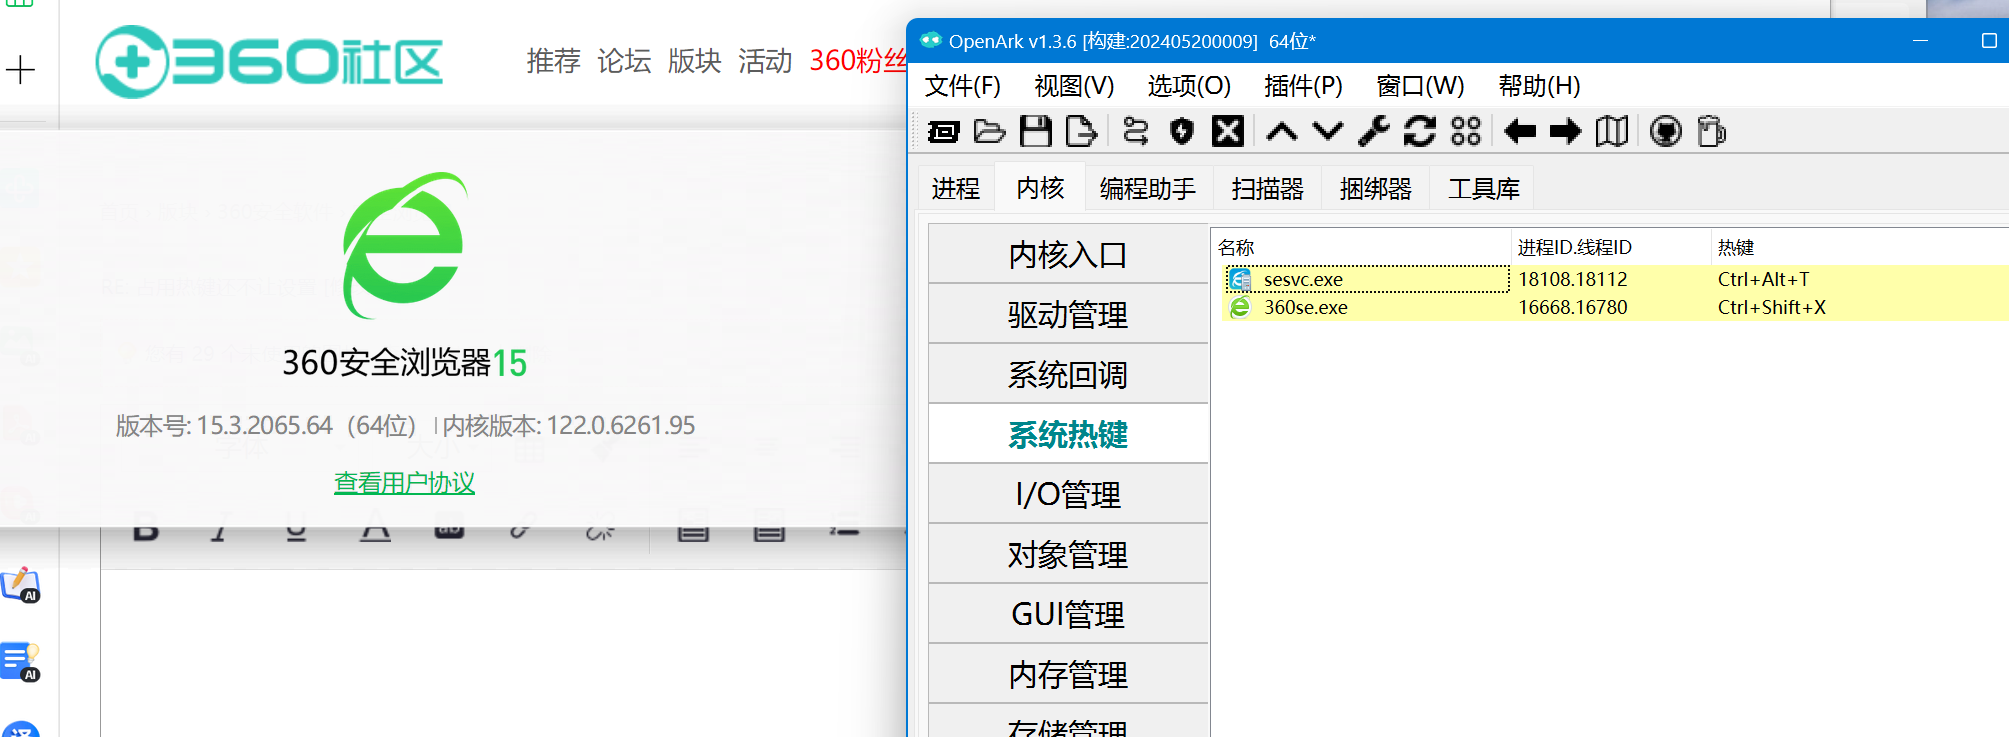Click the 360社区 logo
Image resolution: width=2009 pixels, height=737 pixels.
(x=269, y=62)
